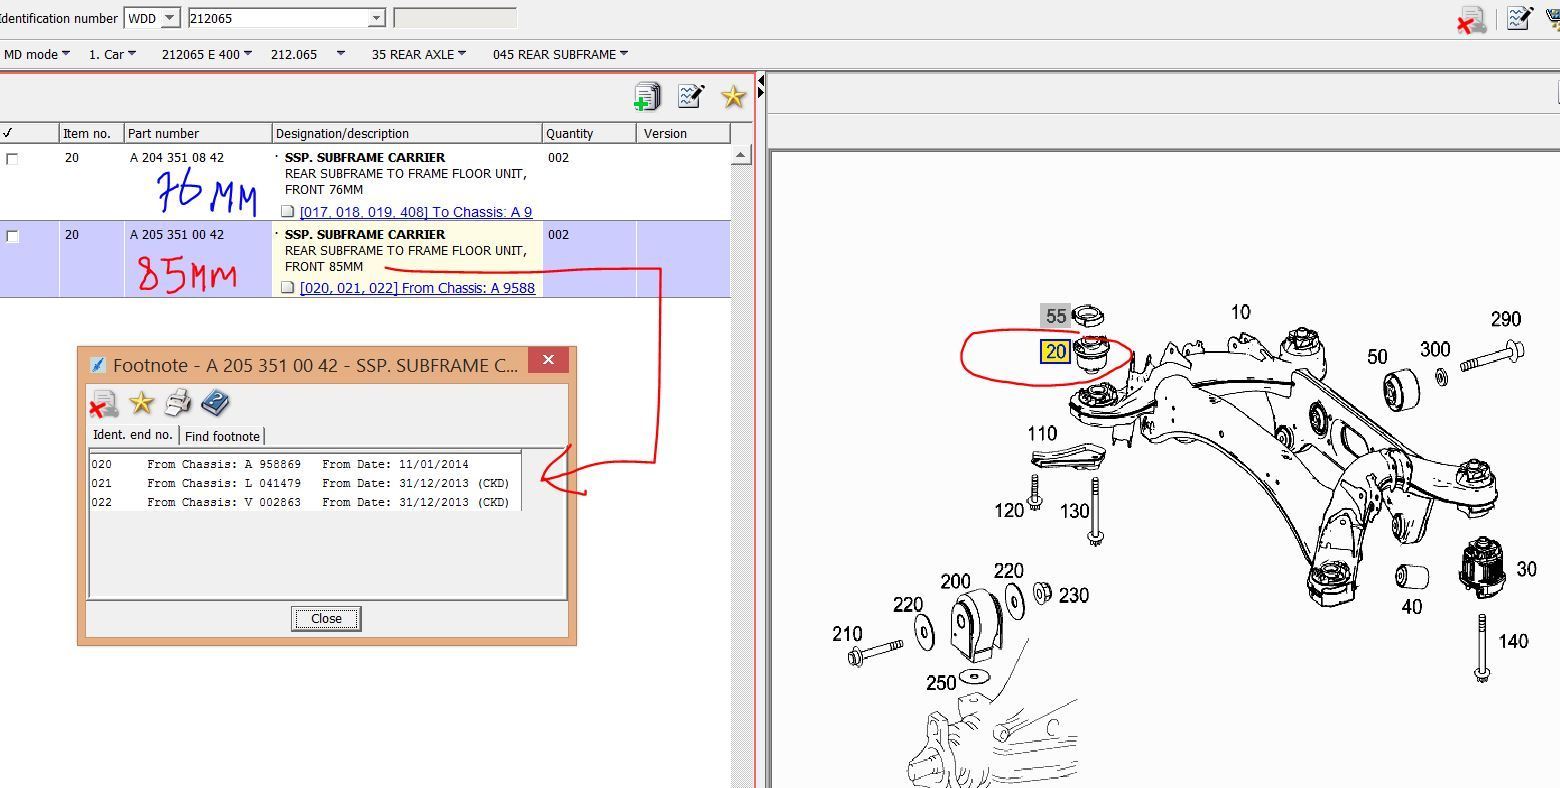Click the yellow star icon above parts list

(733, 96)
